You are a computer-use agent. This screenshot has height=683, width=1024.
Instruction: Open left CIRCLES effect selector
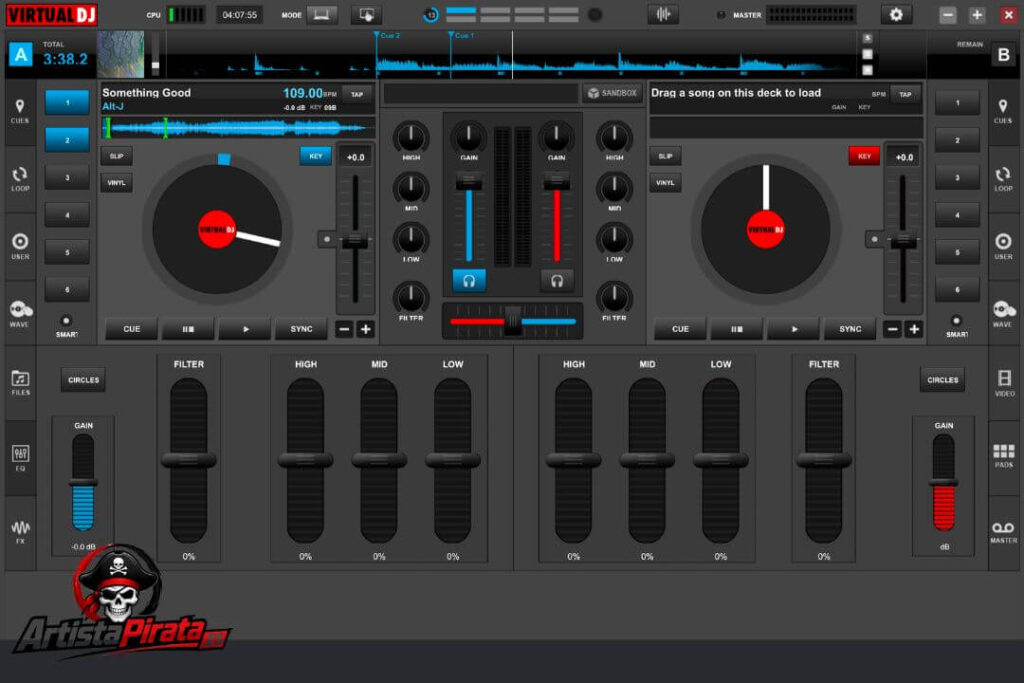point(84,379)
